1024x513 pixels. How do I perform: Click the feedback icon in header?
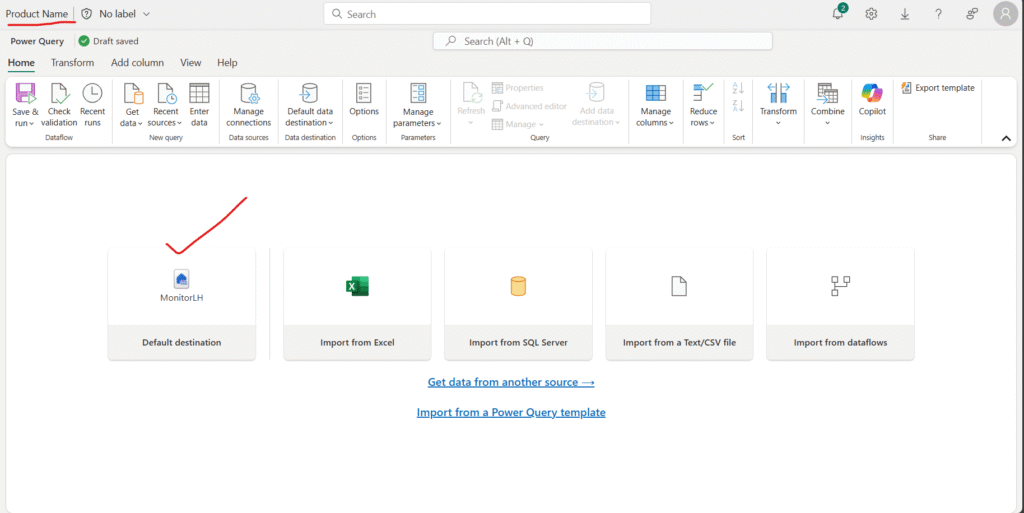tap(972, 14)
